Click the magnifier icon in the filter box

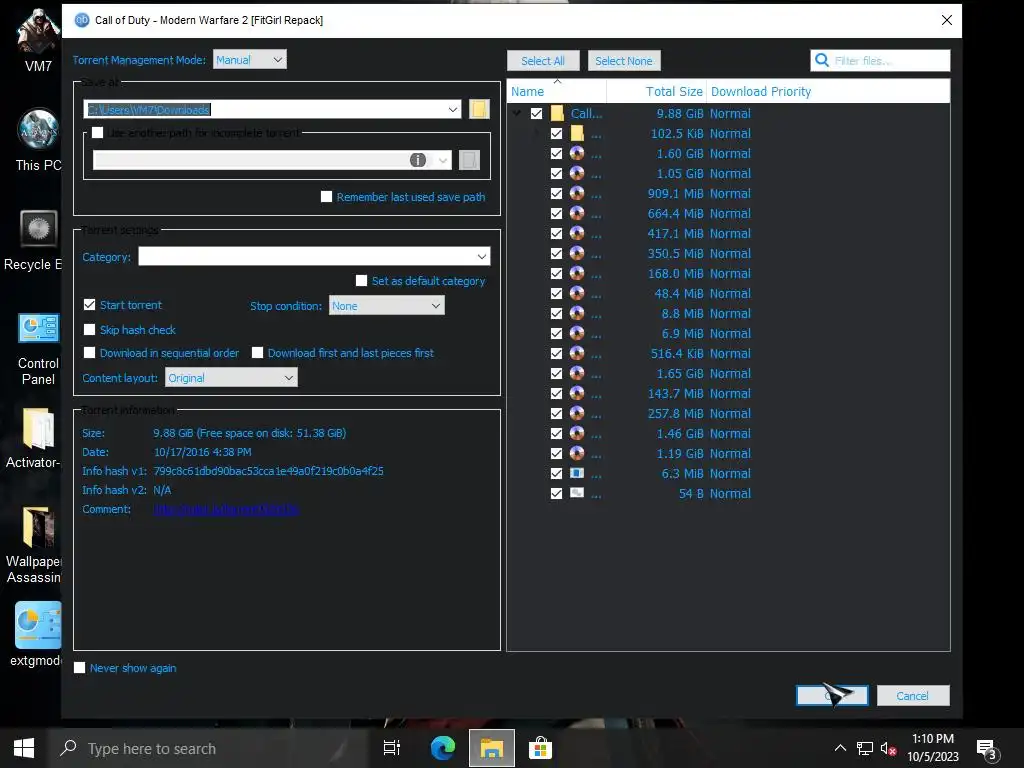tap(822, 60)
